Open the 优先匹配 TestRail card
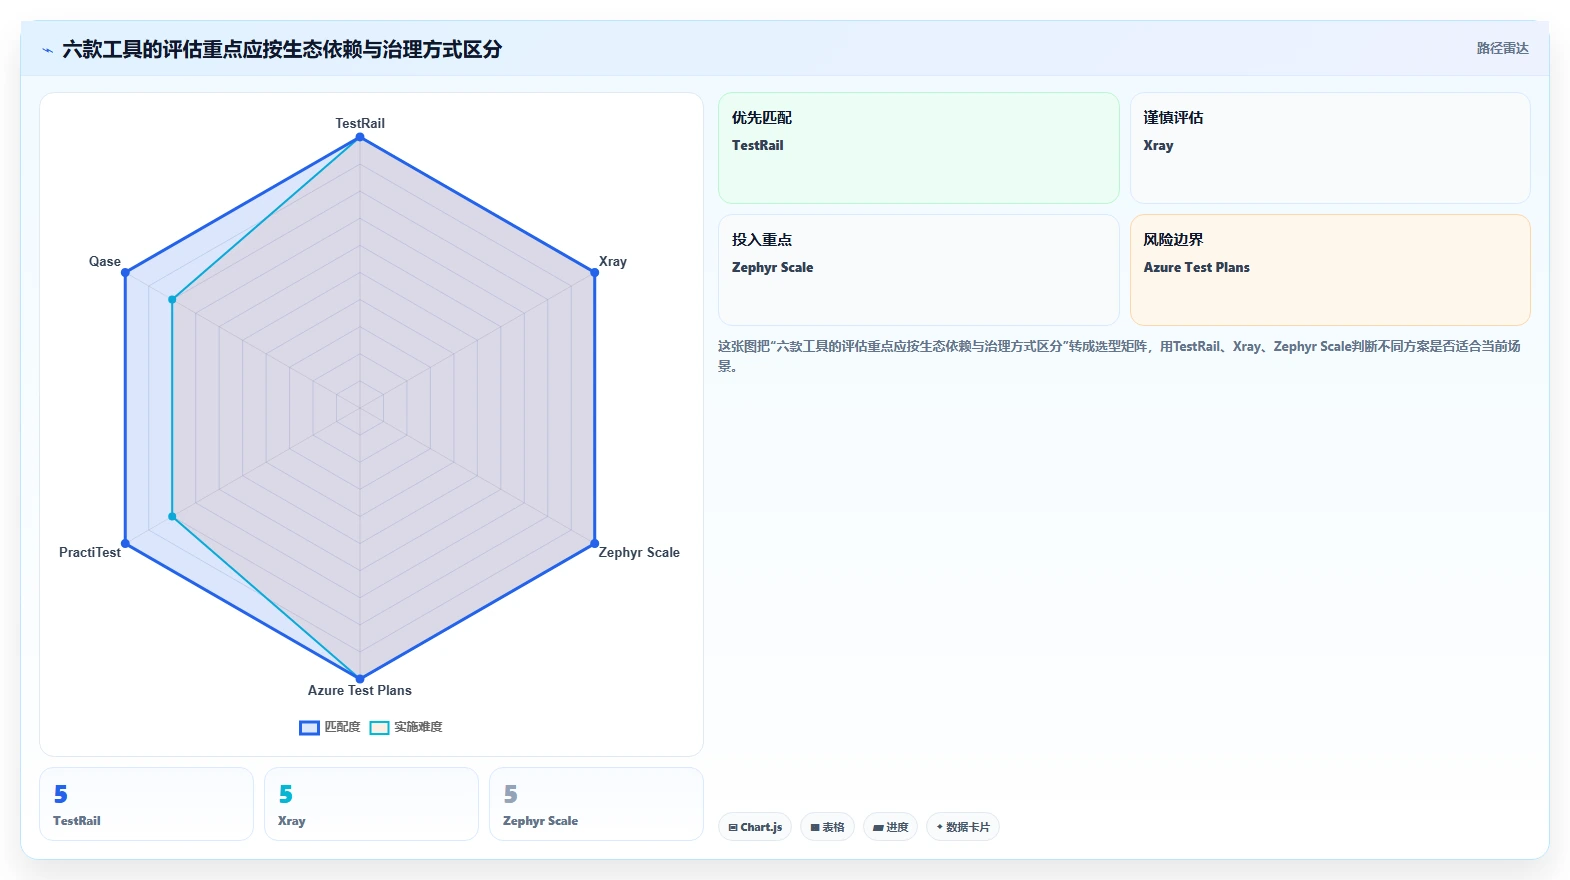The width and height of the screenshot is (1570, 880). tap(919, 148)
